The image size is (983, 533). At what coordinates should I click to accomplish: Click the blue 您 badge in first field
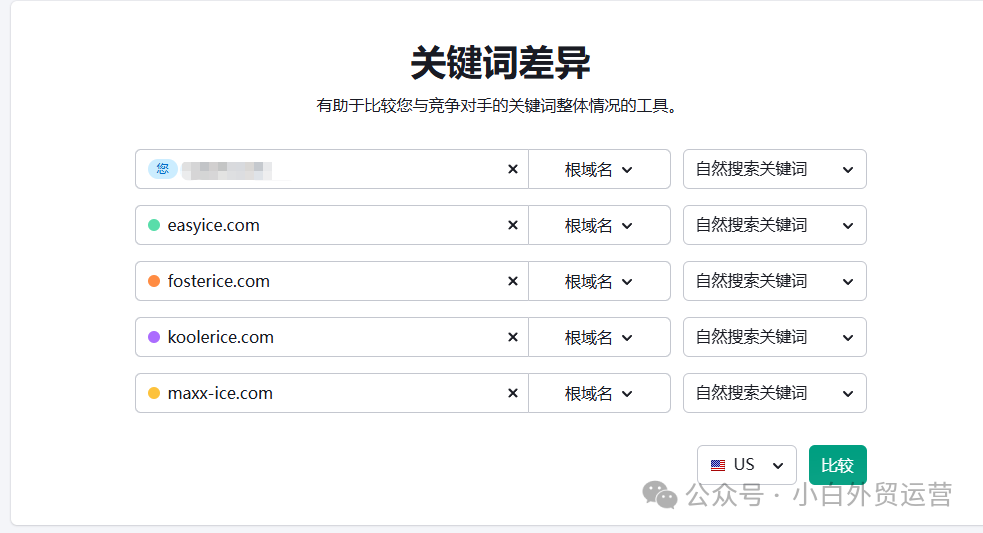pos(163,169)
